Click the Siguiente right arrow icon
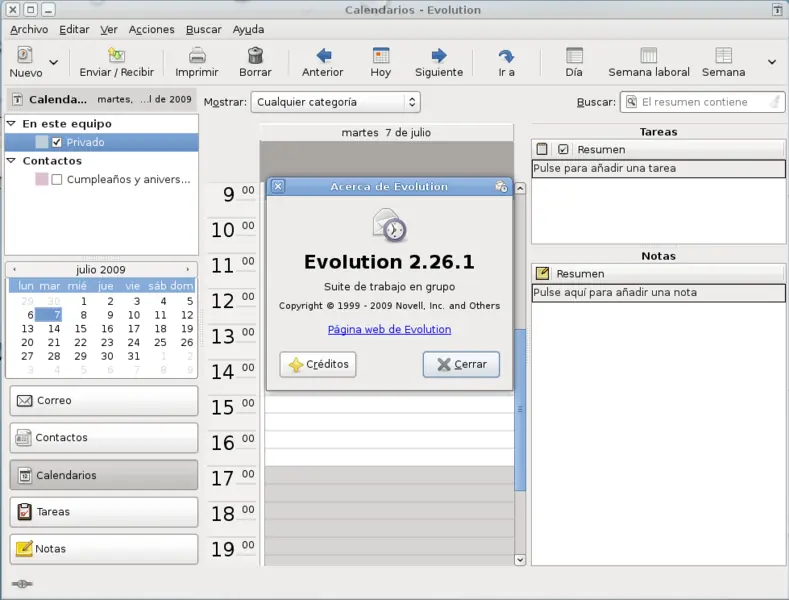Viewport: 789px width, 600px height. [x=439, y=55]
